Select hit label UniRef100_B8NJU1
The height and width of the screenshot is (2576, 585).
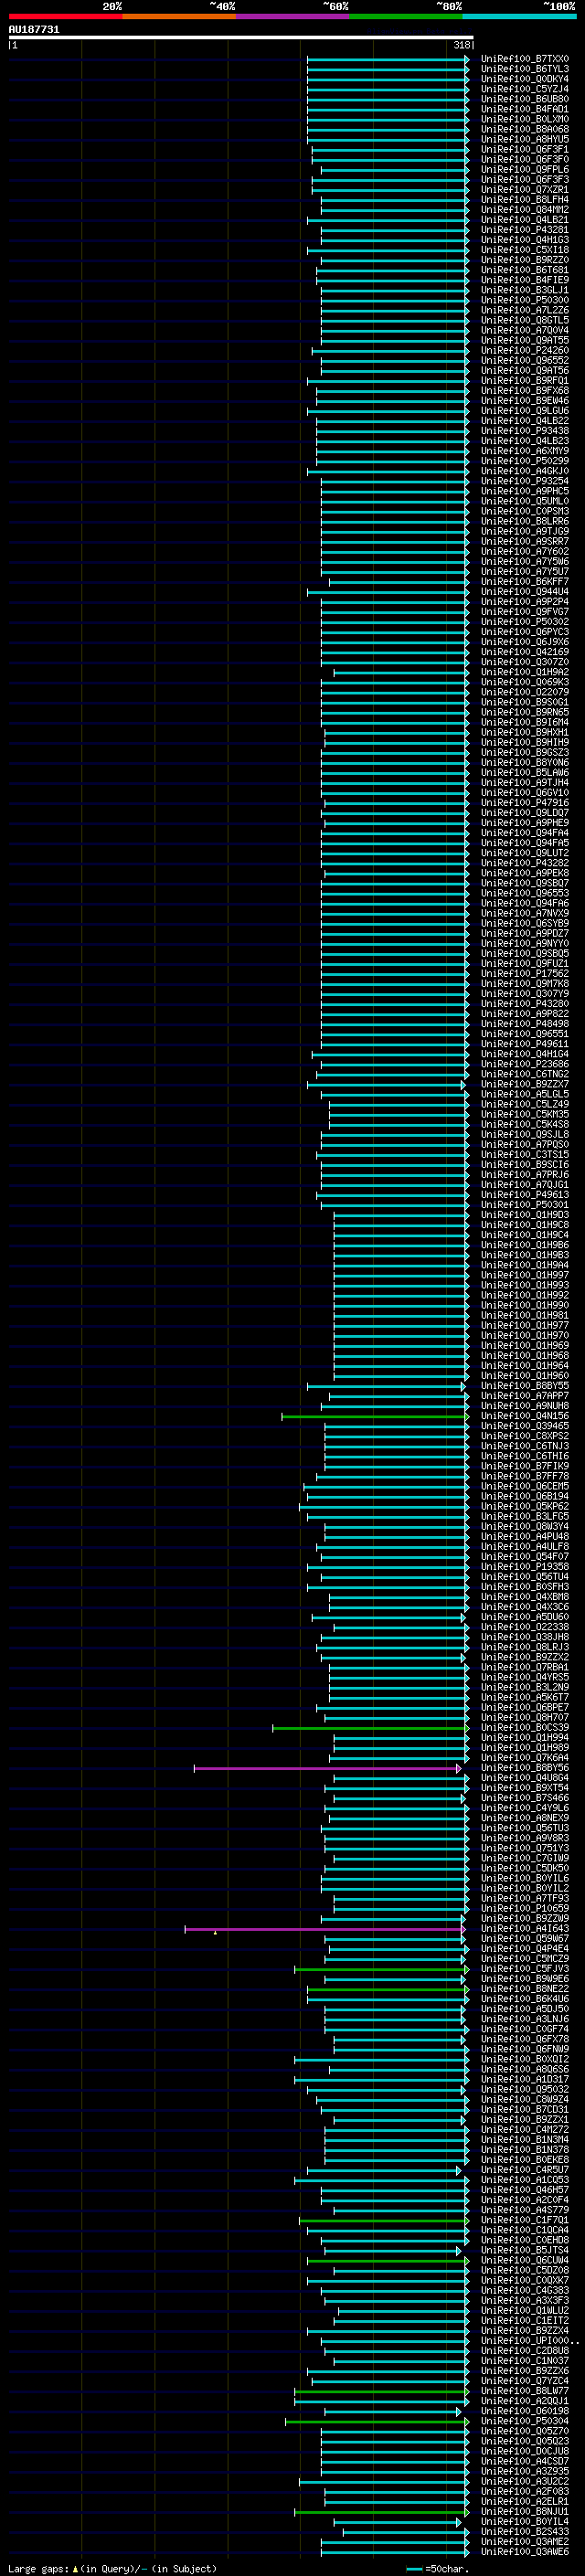tap(524, 2512)
